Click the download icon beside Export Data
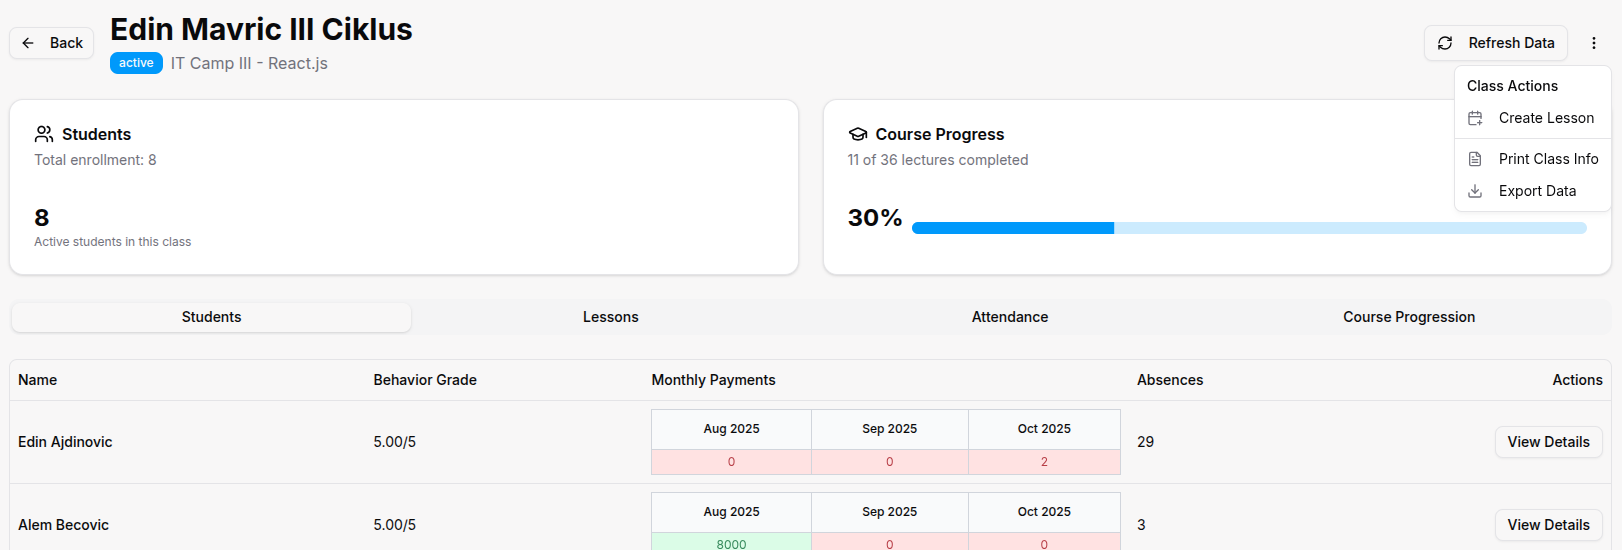The width and height of the screenshot is (1622, 550). point(1475,191)
